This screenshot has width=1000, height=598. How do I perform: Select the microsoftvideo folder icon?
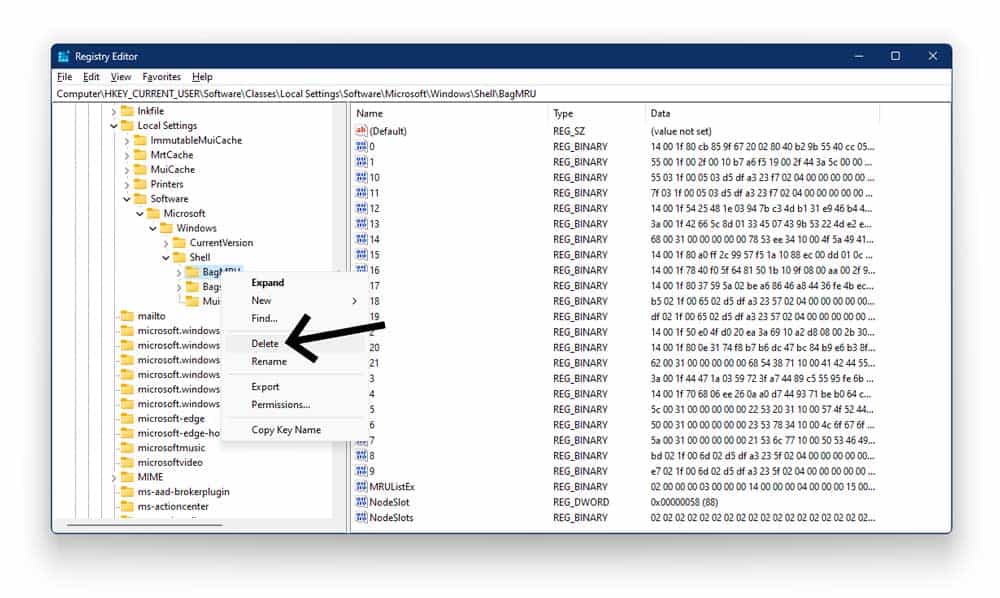pos(127,462)
